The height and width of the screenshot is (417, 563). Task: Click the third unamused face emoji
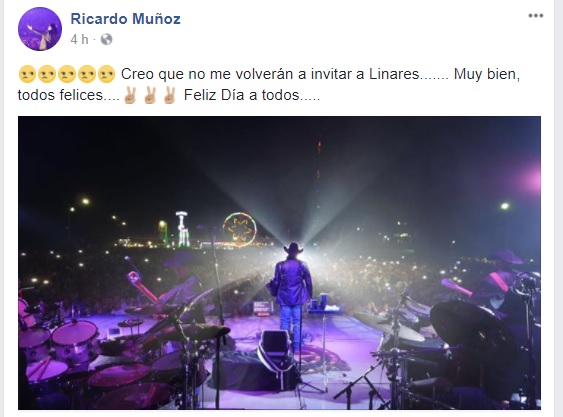point(67,74)
